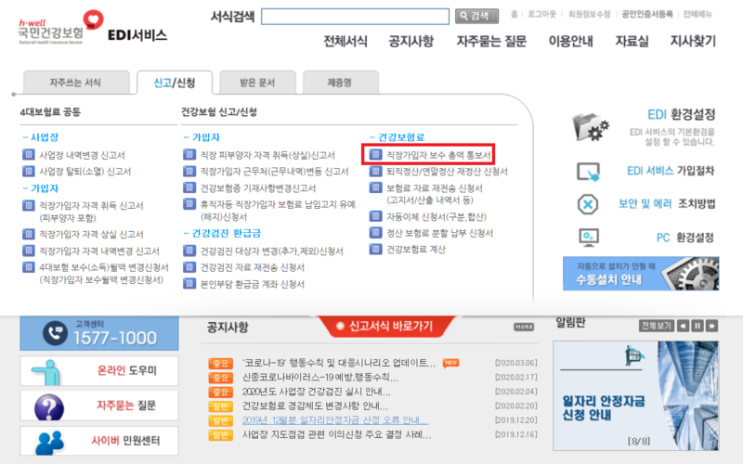
Task: Click icon beside 직장가입자 근무처 변동 신고서
Action: point(190,171)
